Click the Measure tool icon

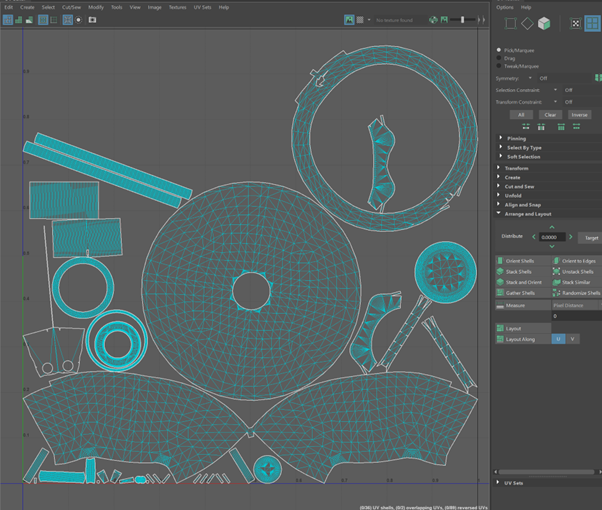tap(501, 305)
